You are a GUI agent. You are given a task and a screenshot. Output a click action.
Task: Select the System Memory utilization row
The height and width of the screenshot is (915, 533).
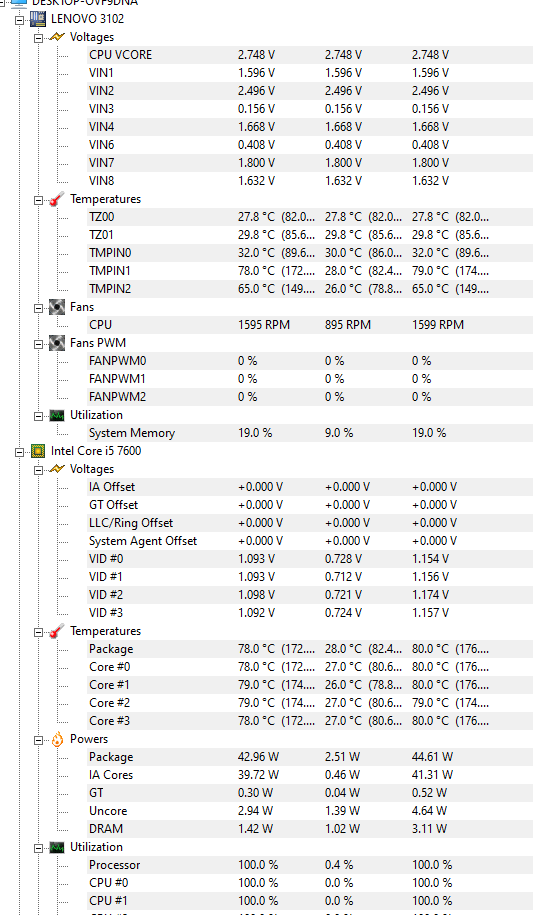tap(309, 433)
